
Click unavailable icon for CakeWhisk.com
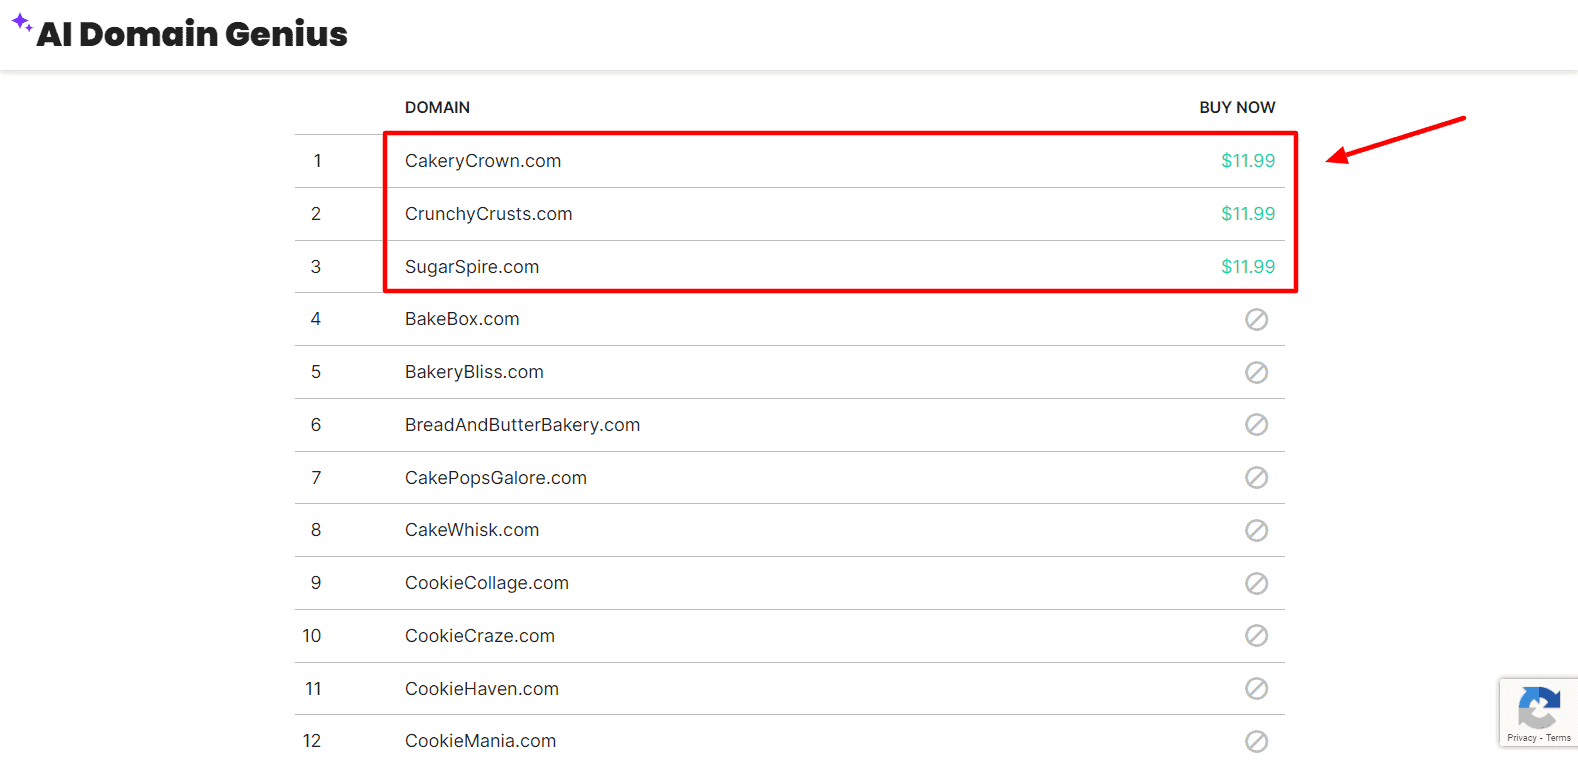pos(1256,530)
